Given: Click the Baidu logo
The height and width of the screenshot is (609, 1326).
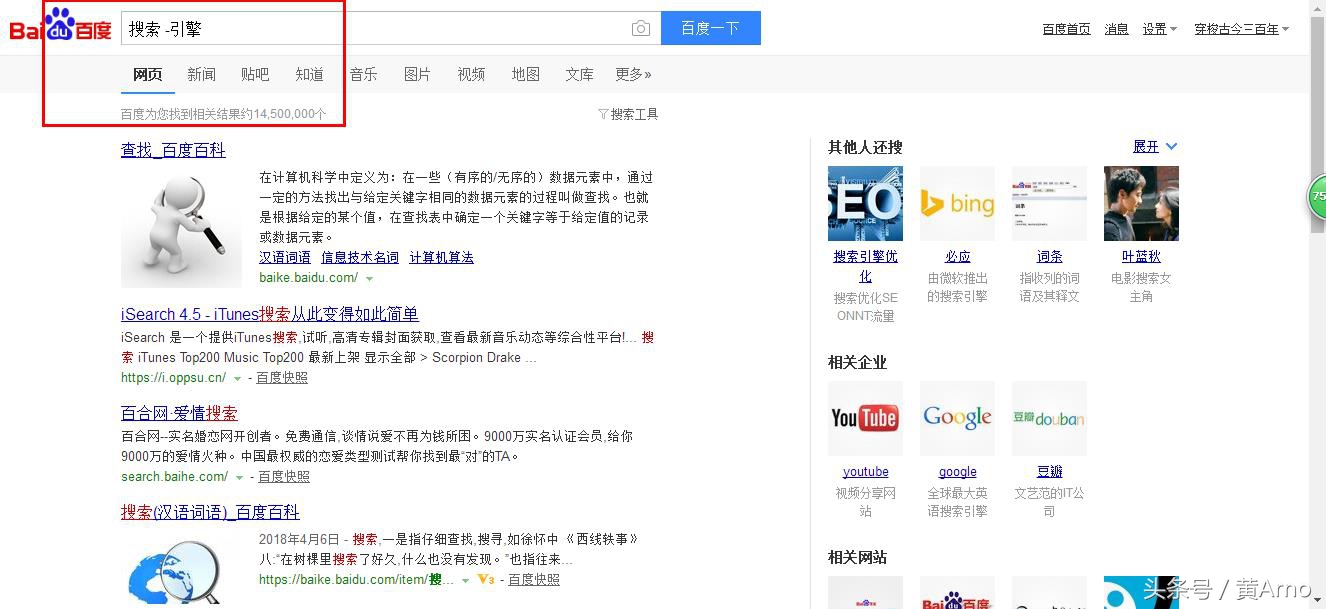Looking at the screenshot, I should tap(60, 26).
